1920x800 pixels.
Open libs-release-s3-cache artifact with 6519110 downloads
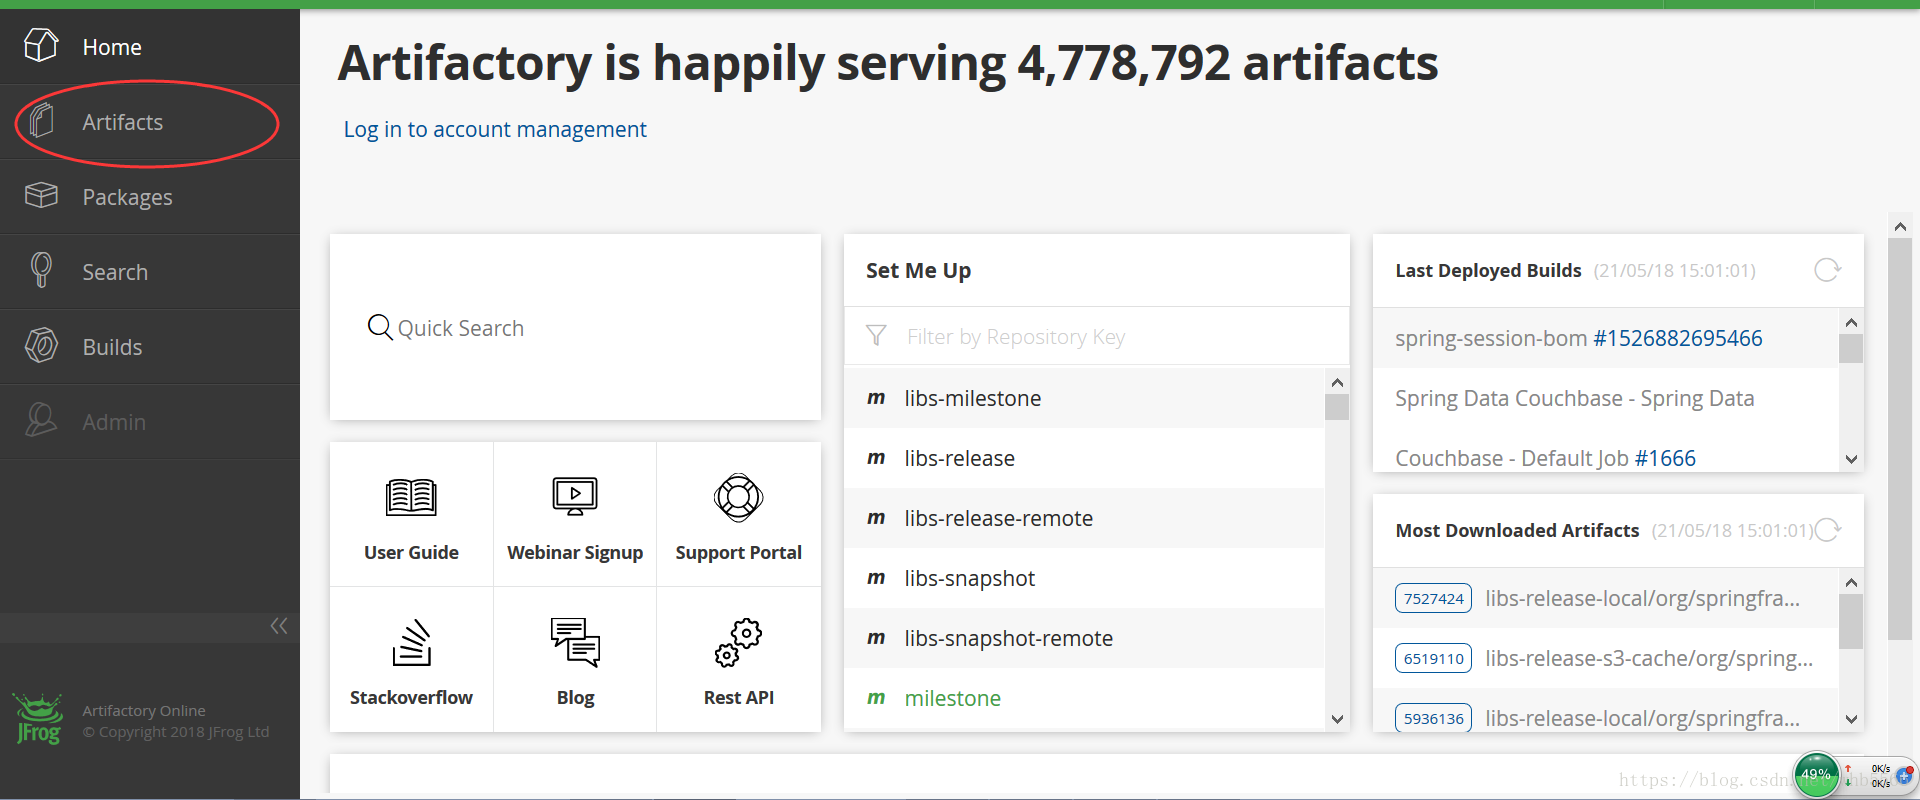(x=1606, y=658)
